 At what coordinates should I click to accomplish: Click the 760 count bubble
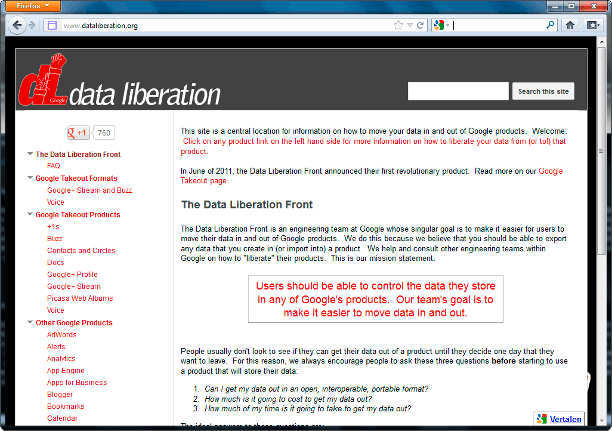click(103, 133)
